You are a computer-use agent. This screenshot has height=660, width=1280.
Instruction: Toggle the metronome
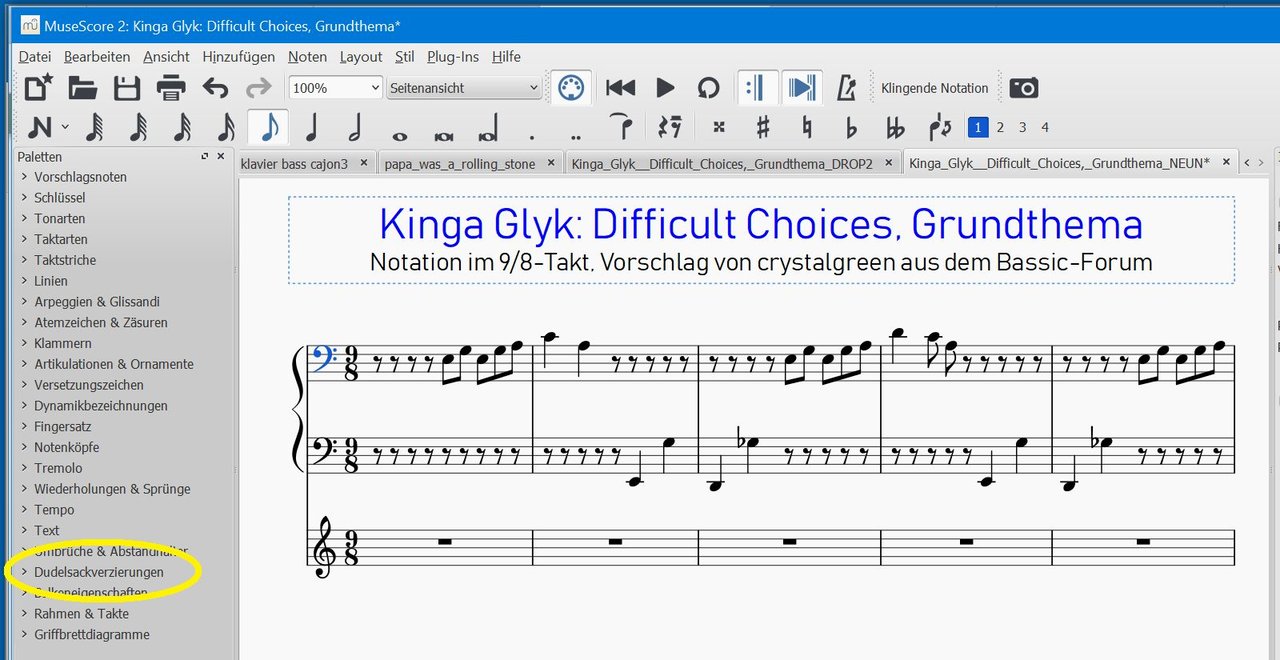[847, 88]
